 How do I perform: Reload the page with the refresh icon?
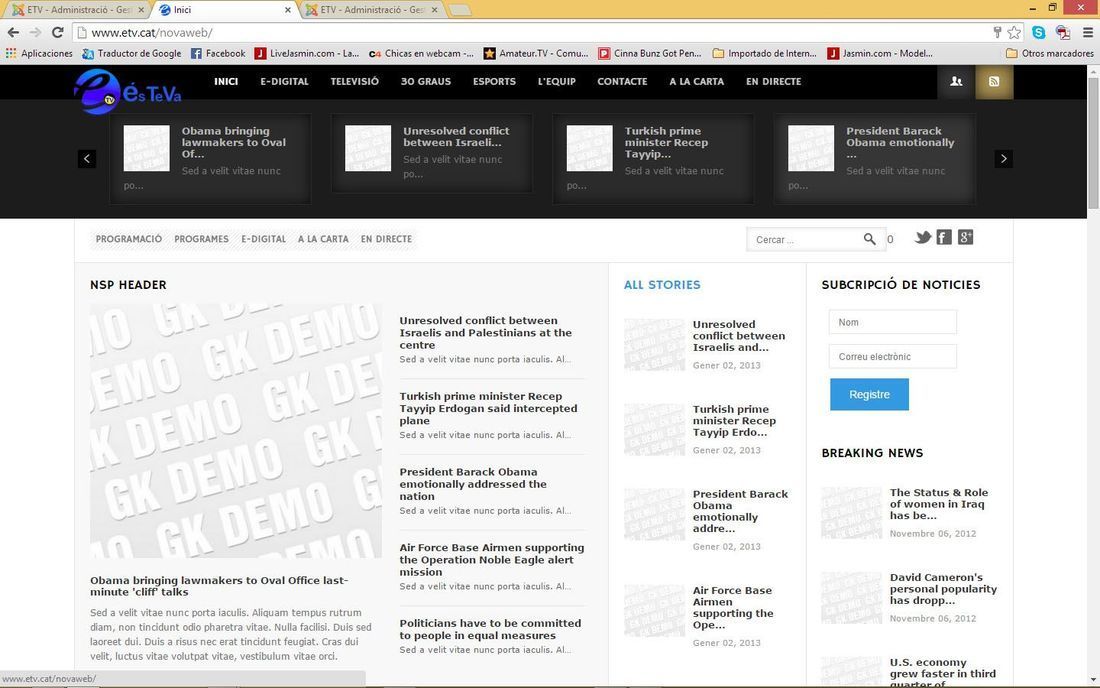tap(58, 32)
